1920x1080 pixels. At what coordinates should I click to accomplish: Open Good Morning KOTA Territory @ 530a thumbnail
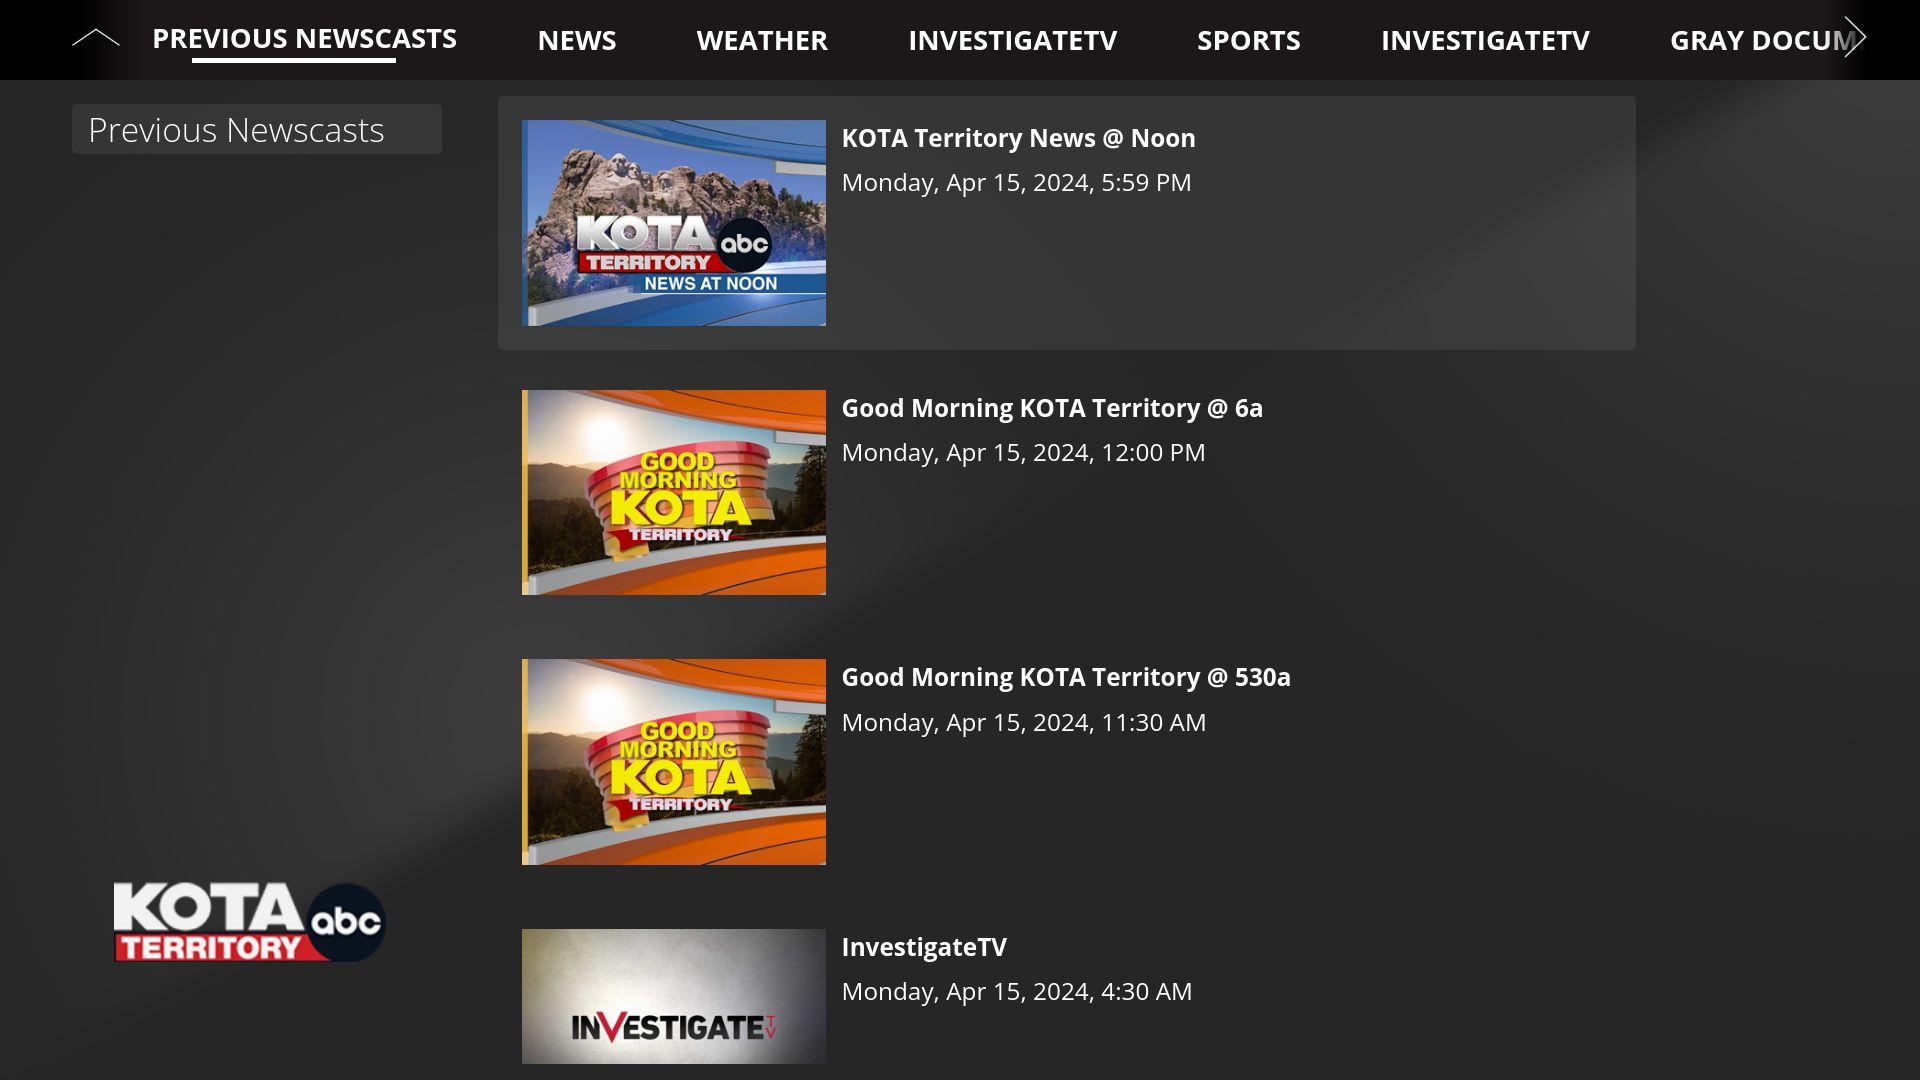674,762
